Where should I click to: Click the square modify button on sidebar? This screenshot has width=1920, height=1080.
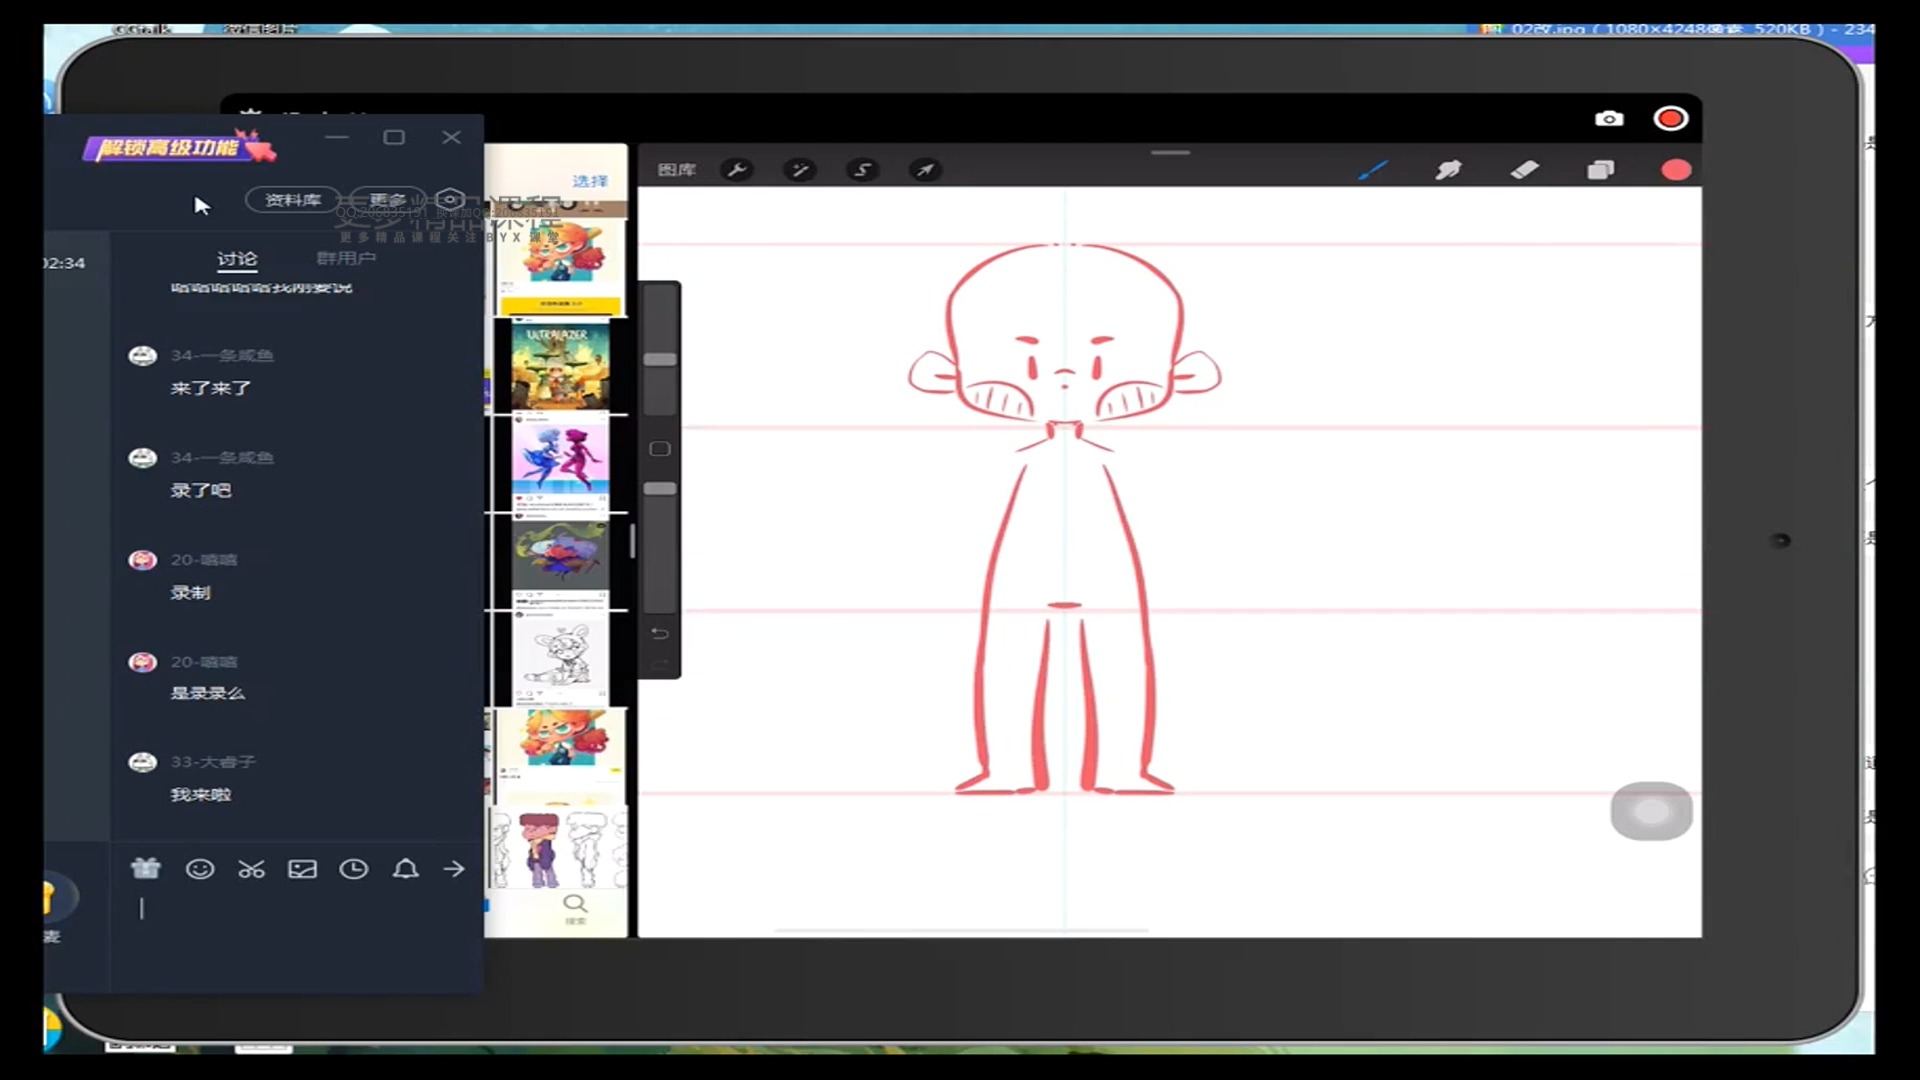click(x=660, y=449)
